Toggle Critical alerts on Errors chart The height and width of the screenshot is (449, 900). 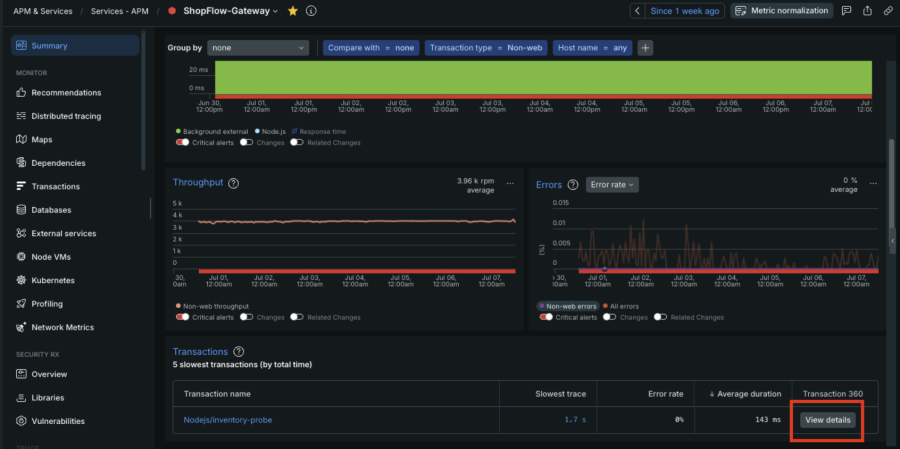click(546, 317)
